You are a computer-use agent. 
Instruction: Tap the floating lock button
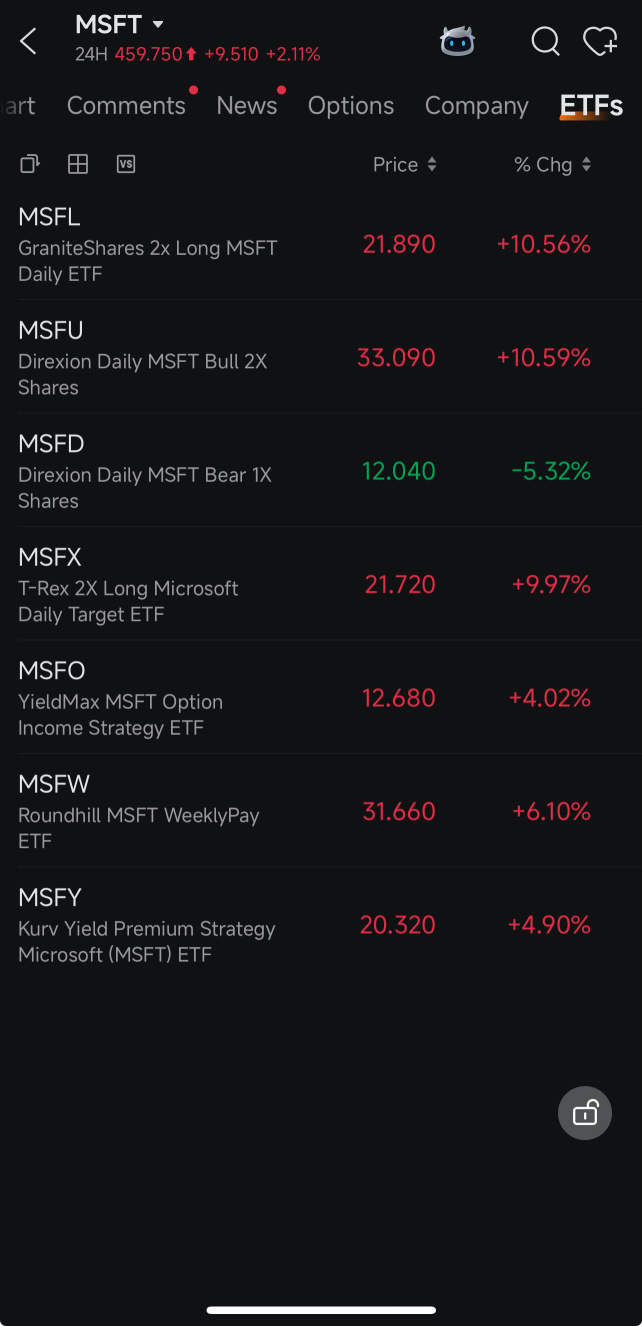[585, 1112]
